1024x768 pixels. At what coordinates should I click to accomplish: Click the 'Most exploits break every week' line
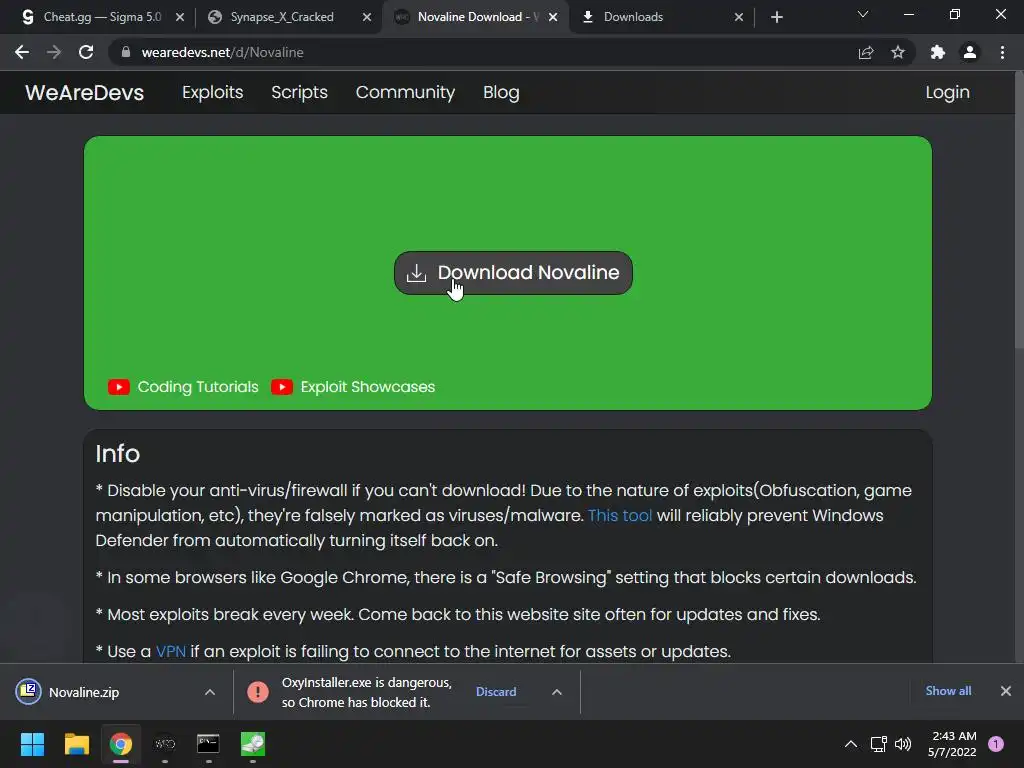point(458,615)
